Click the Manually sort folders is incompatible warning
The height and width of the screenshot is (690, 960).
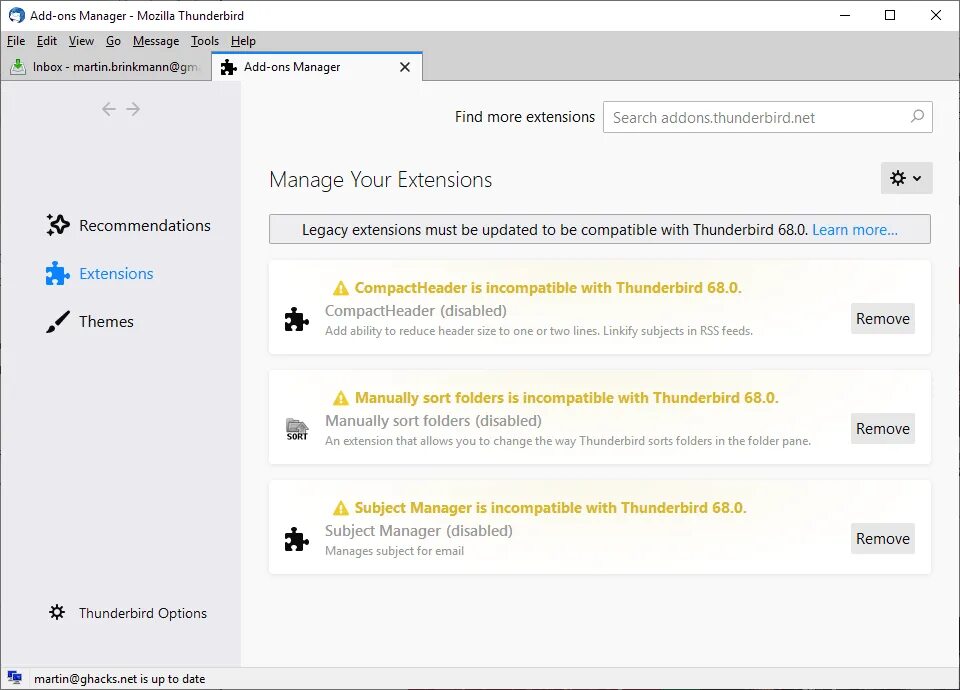[566, 398]
